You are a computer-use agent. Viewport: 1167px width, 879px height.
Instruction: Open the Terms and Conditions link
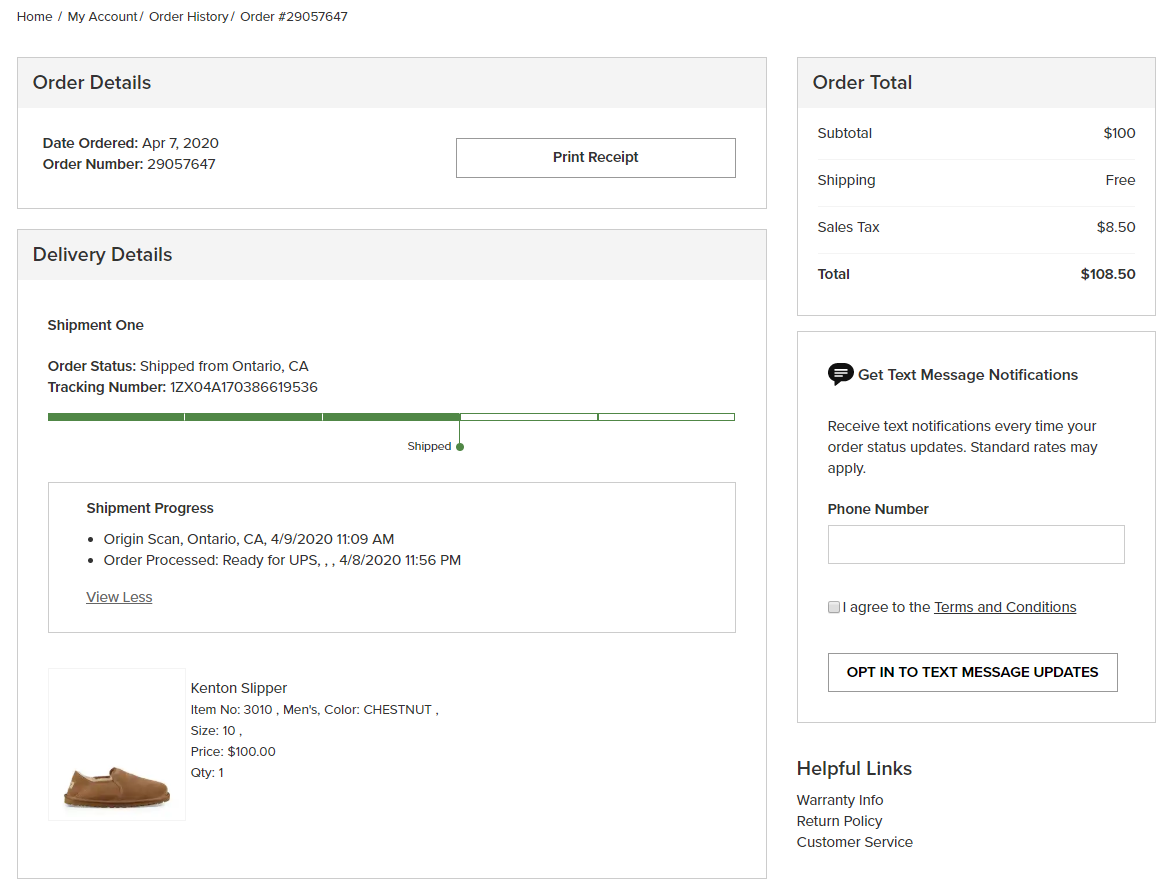1005,607
